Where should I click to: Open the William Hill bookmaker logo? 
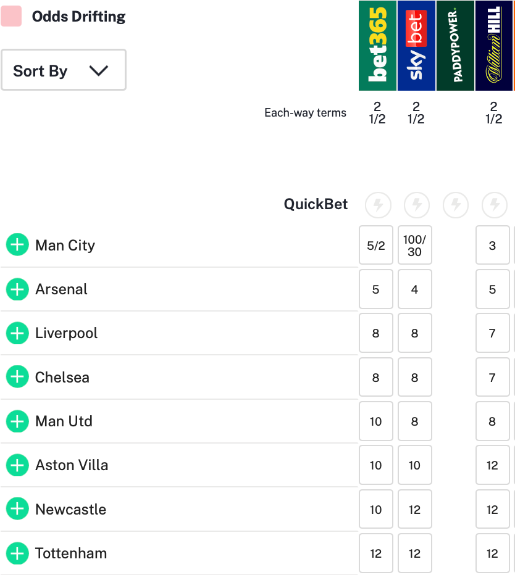(494, 45)
